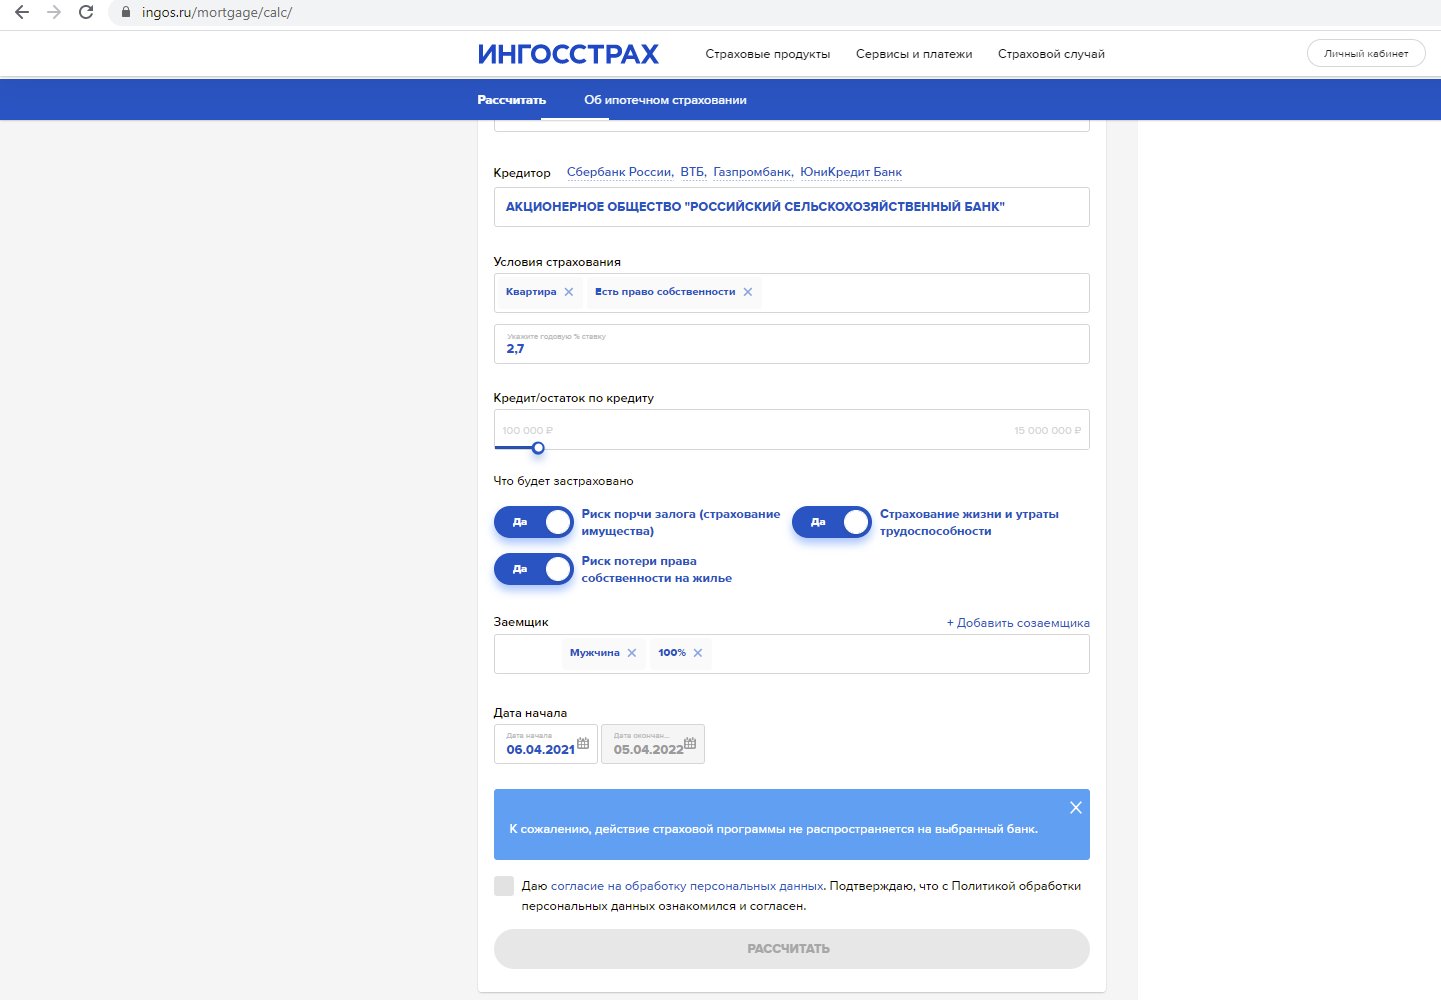Click the Ингосстрах logo
The width and height of the screenshot is (1441, 1000).
568,54
